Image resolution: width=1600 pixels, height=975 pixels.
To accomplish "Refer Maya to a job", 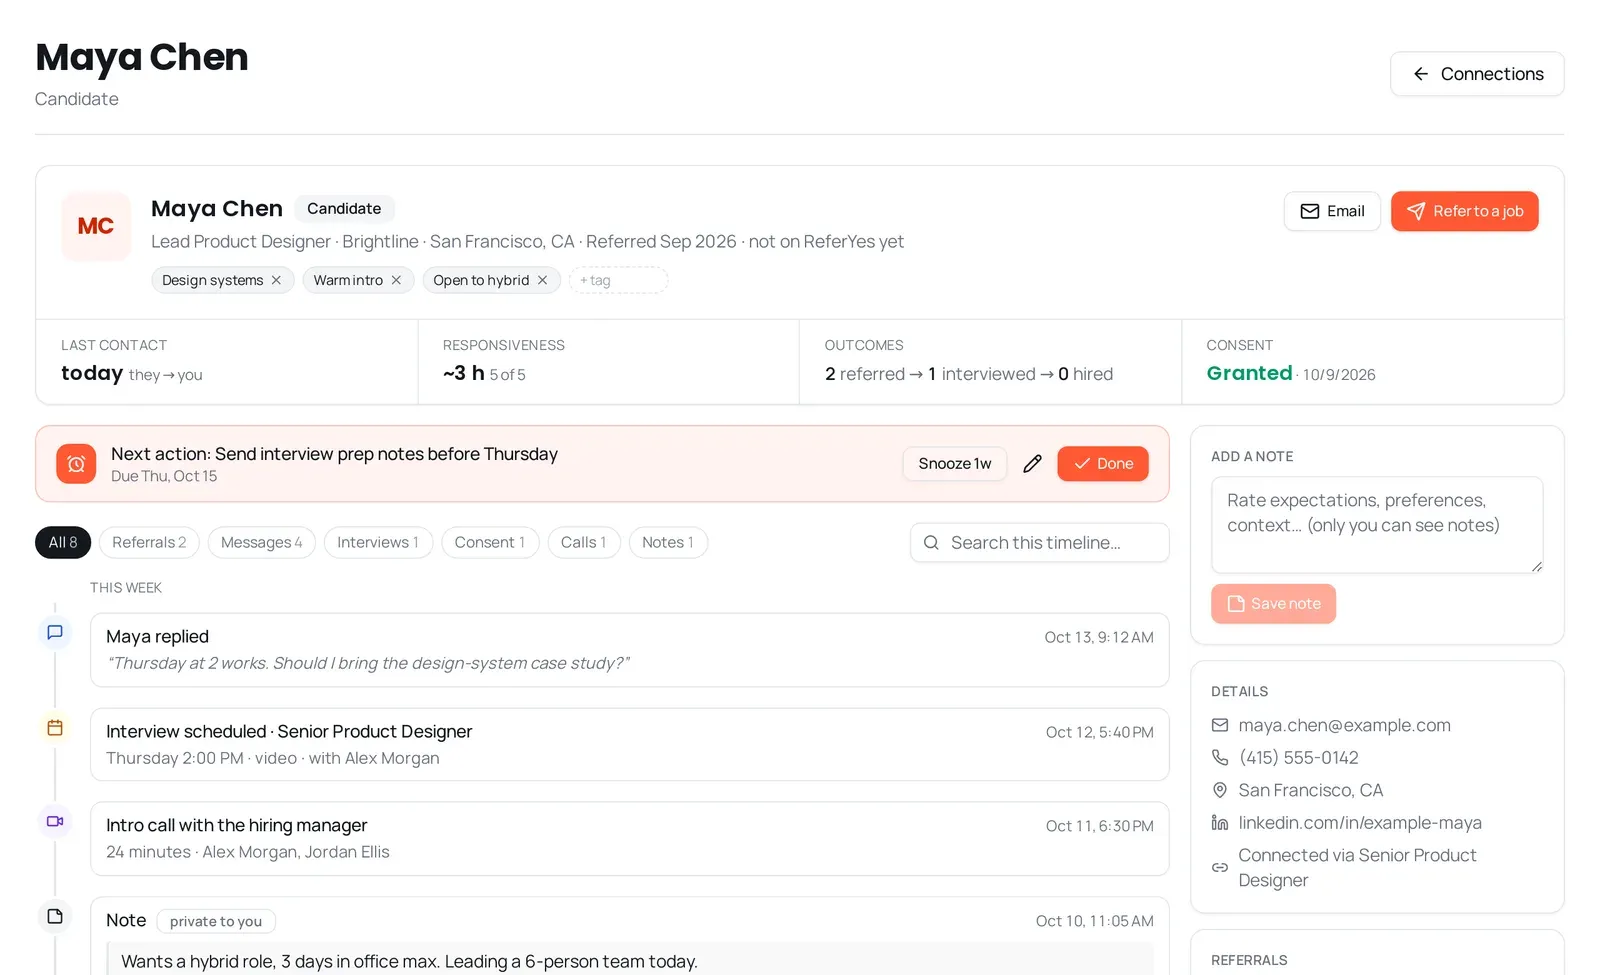I will [x=1464, y=211].
